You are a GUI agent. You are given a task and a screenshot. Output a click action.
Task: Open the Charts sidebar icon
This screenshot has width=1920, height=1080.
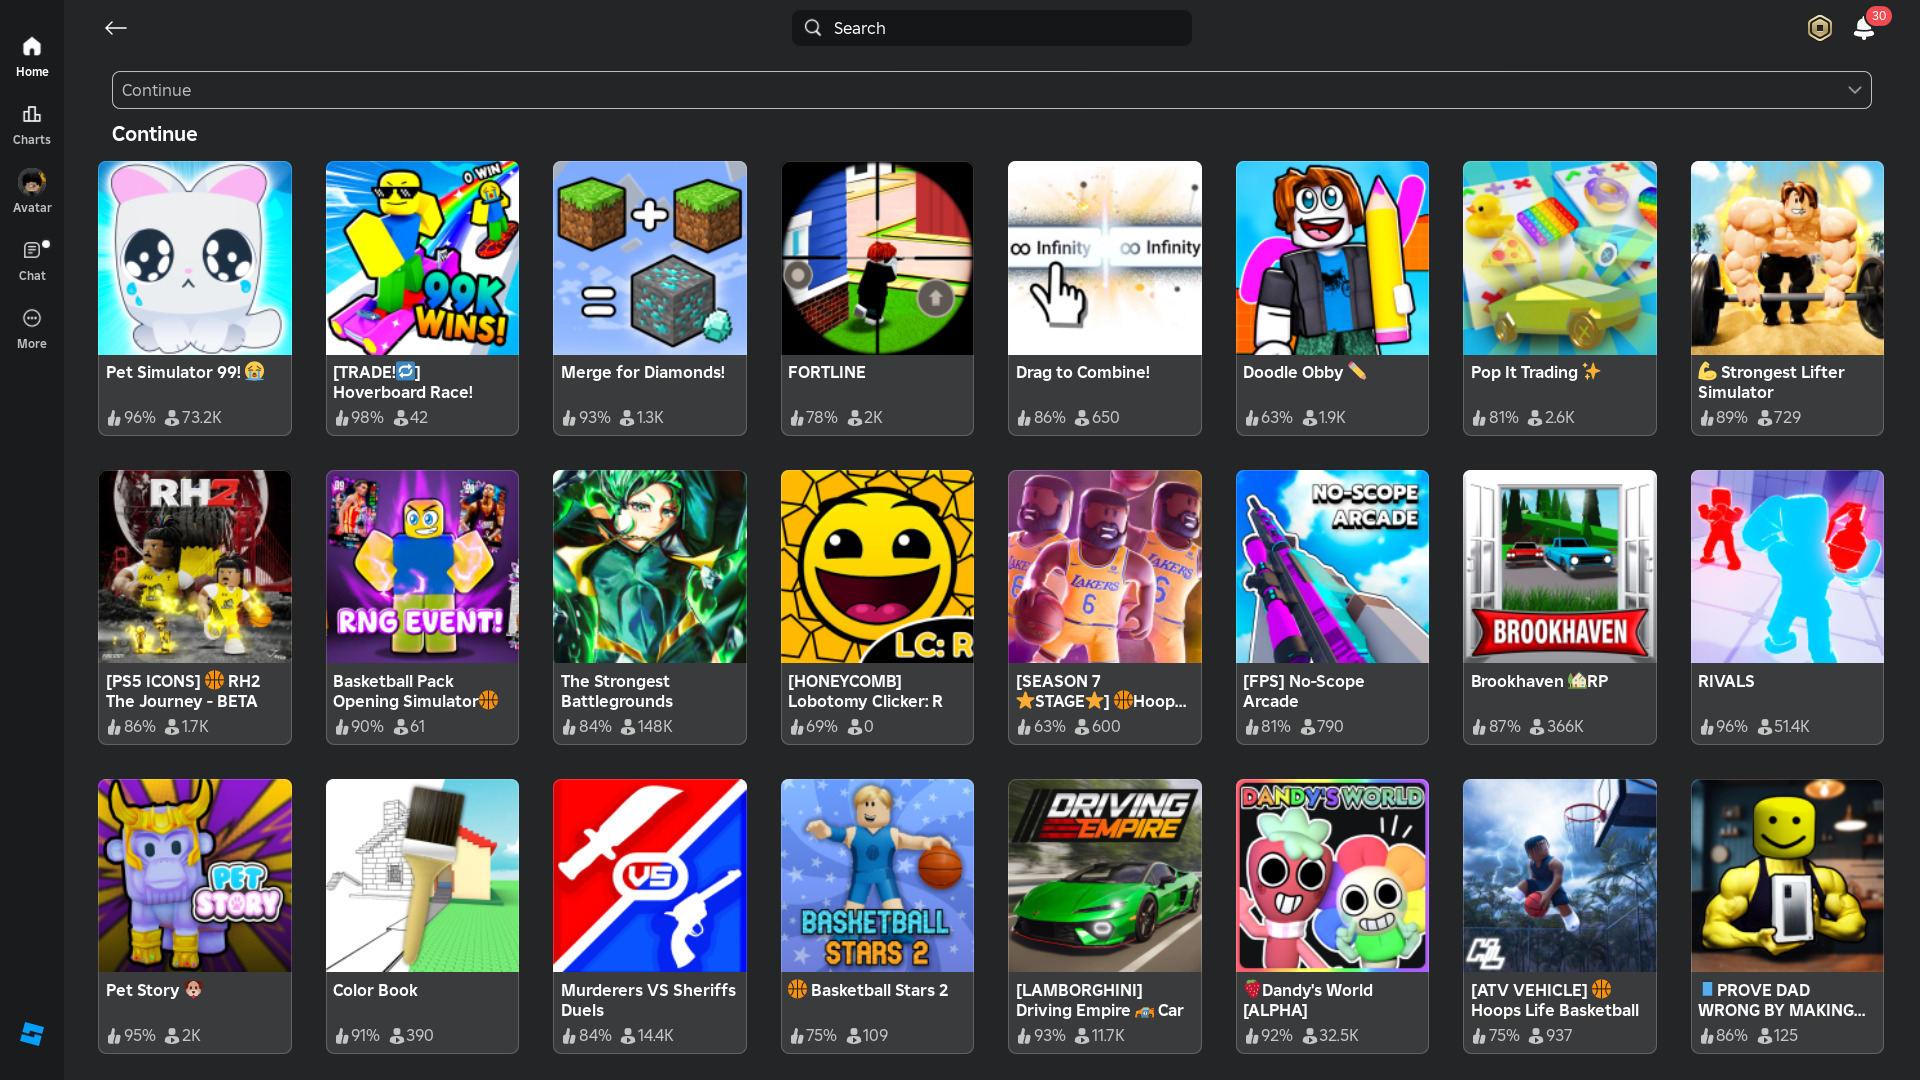coord(32,124)
